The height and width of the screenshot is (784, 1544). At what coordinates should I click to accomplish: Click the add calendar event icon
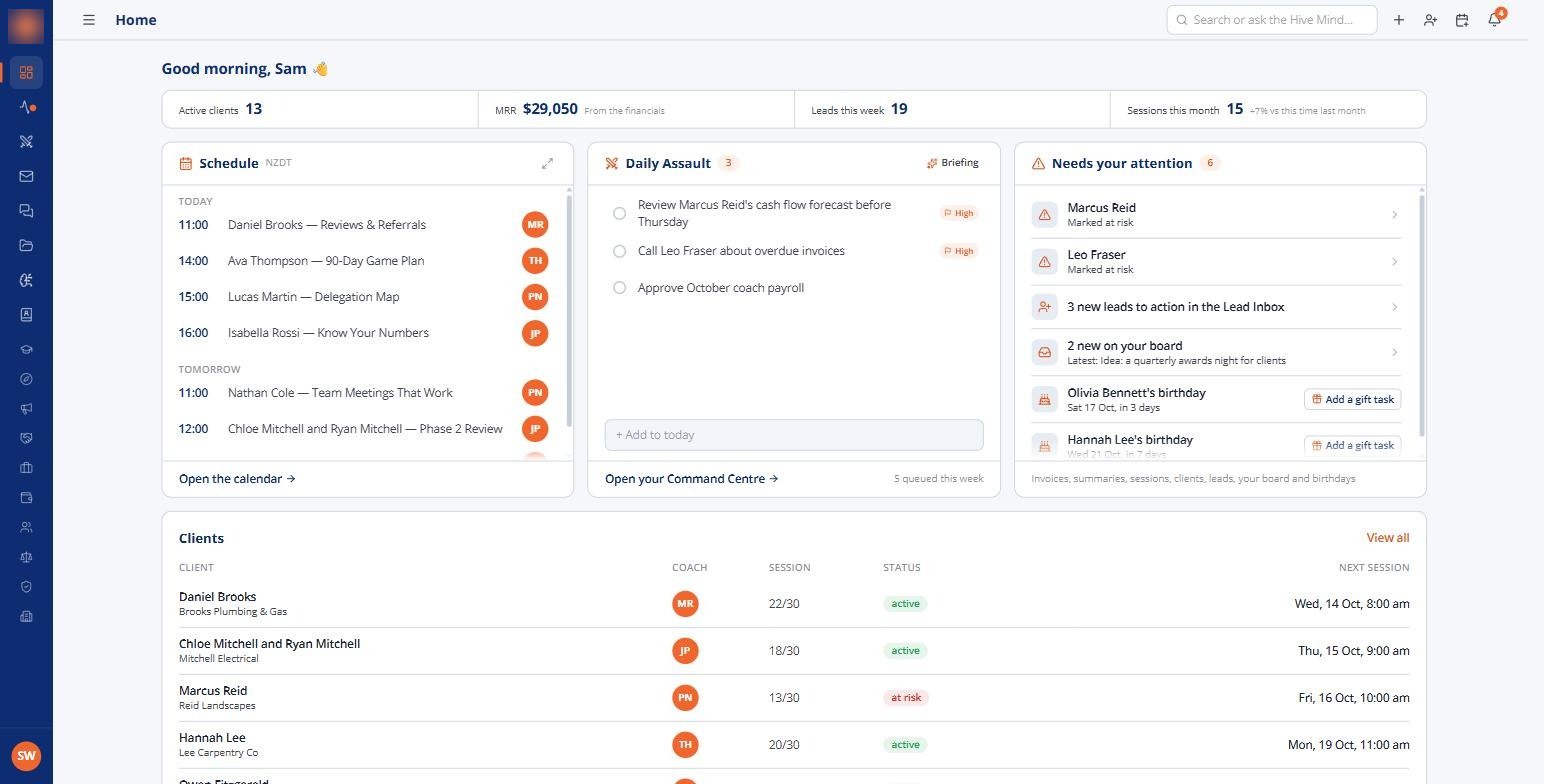pos(1462,20)
